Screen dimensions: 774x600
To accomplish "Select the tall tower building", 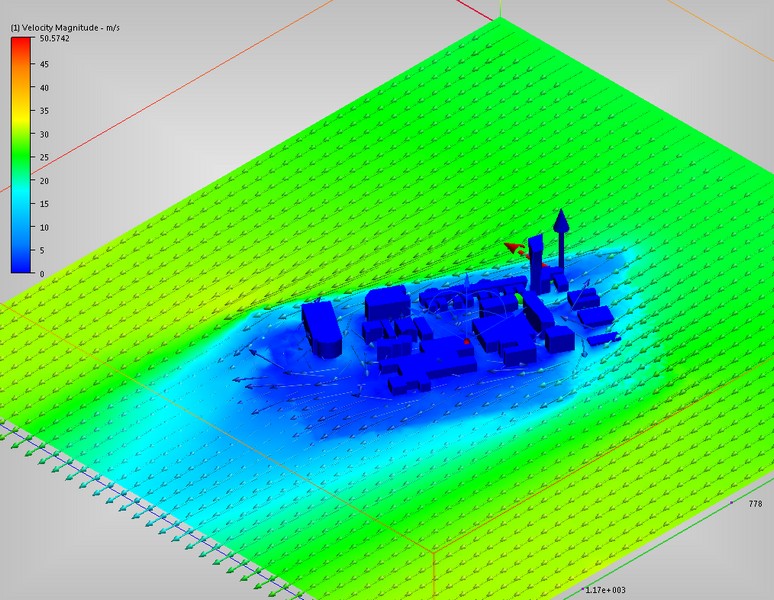I will click(x=536, y=264).
